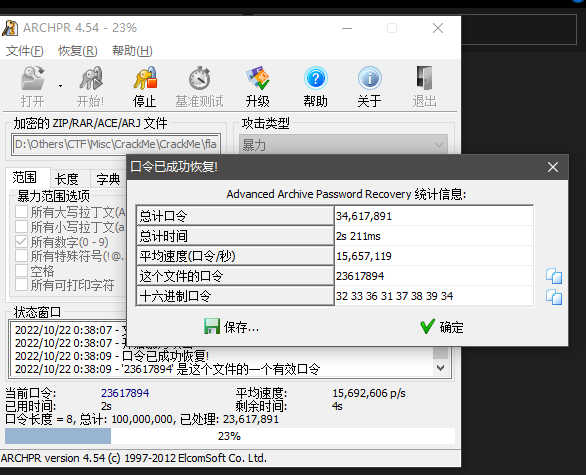Open the 恢复(R) menu

point(78,50)
